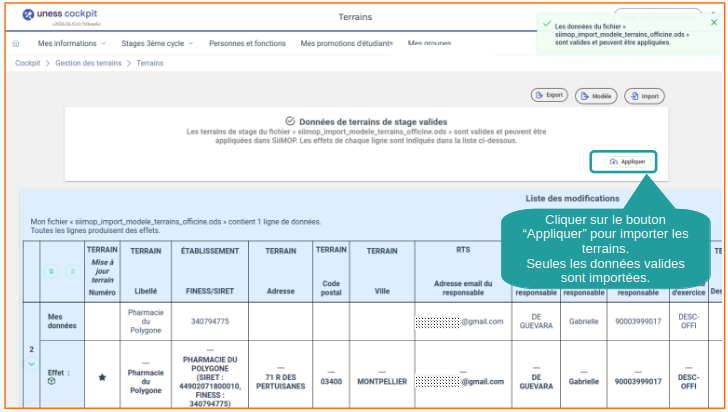This screenshot has width=728, height=412.
Task: Click the MONTPELLIER cell
Action: pos(382,381)
